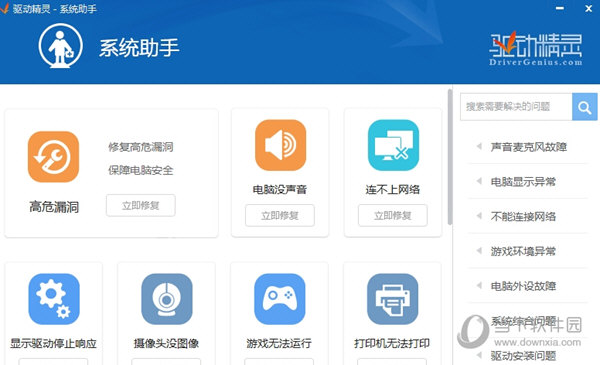Open the 打印机无法打印 printer icon

[393, 299]
